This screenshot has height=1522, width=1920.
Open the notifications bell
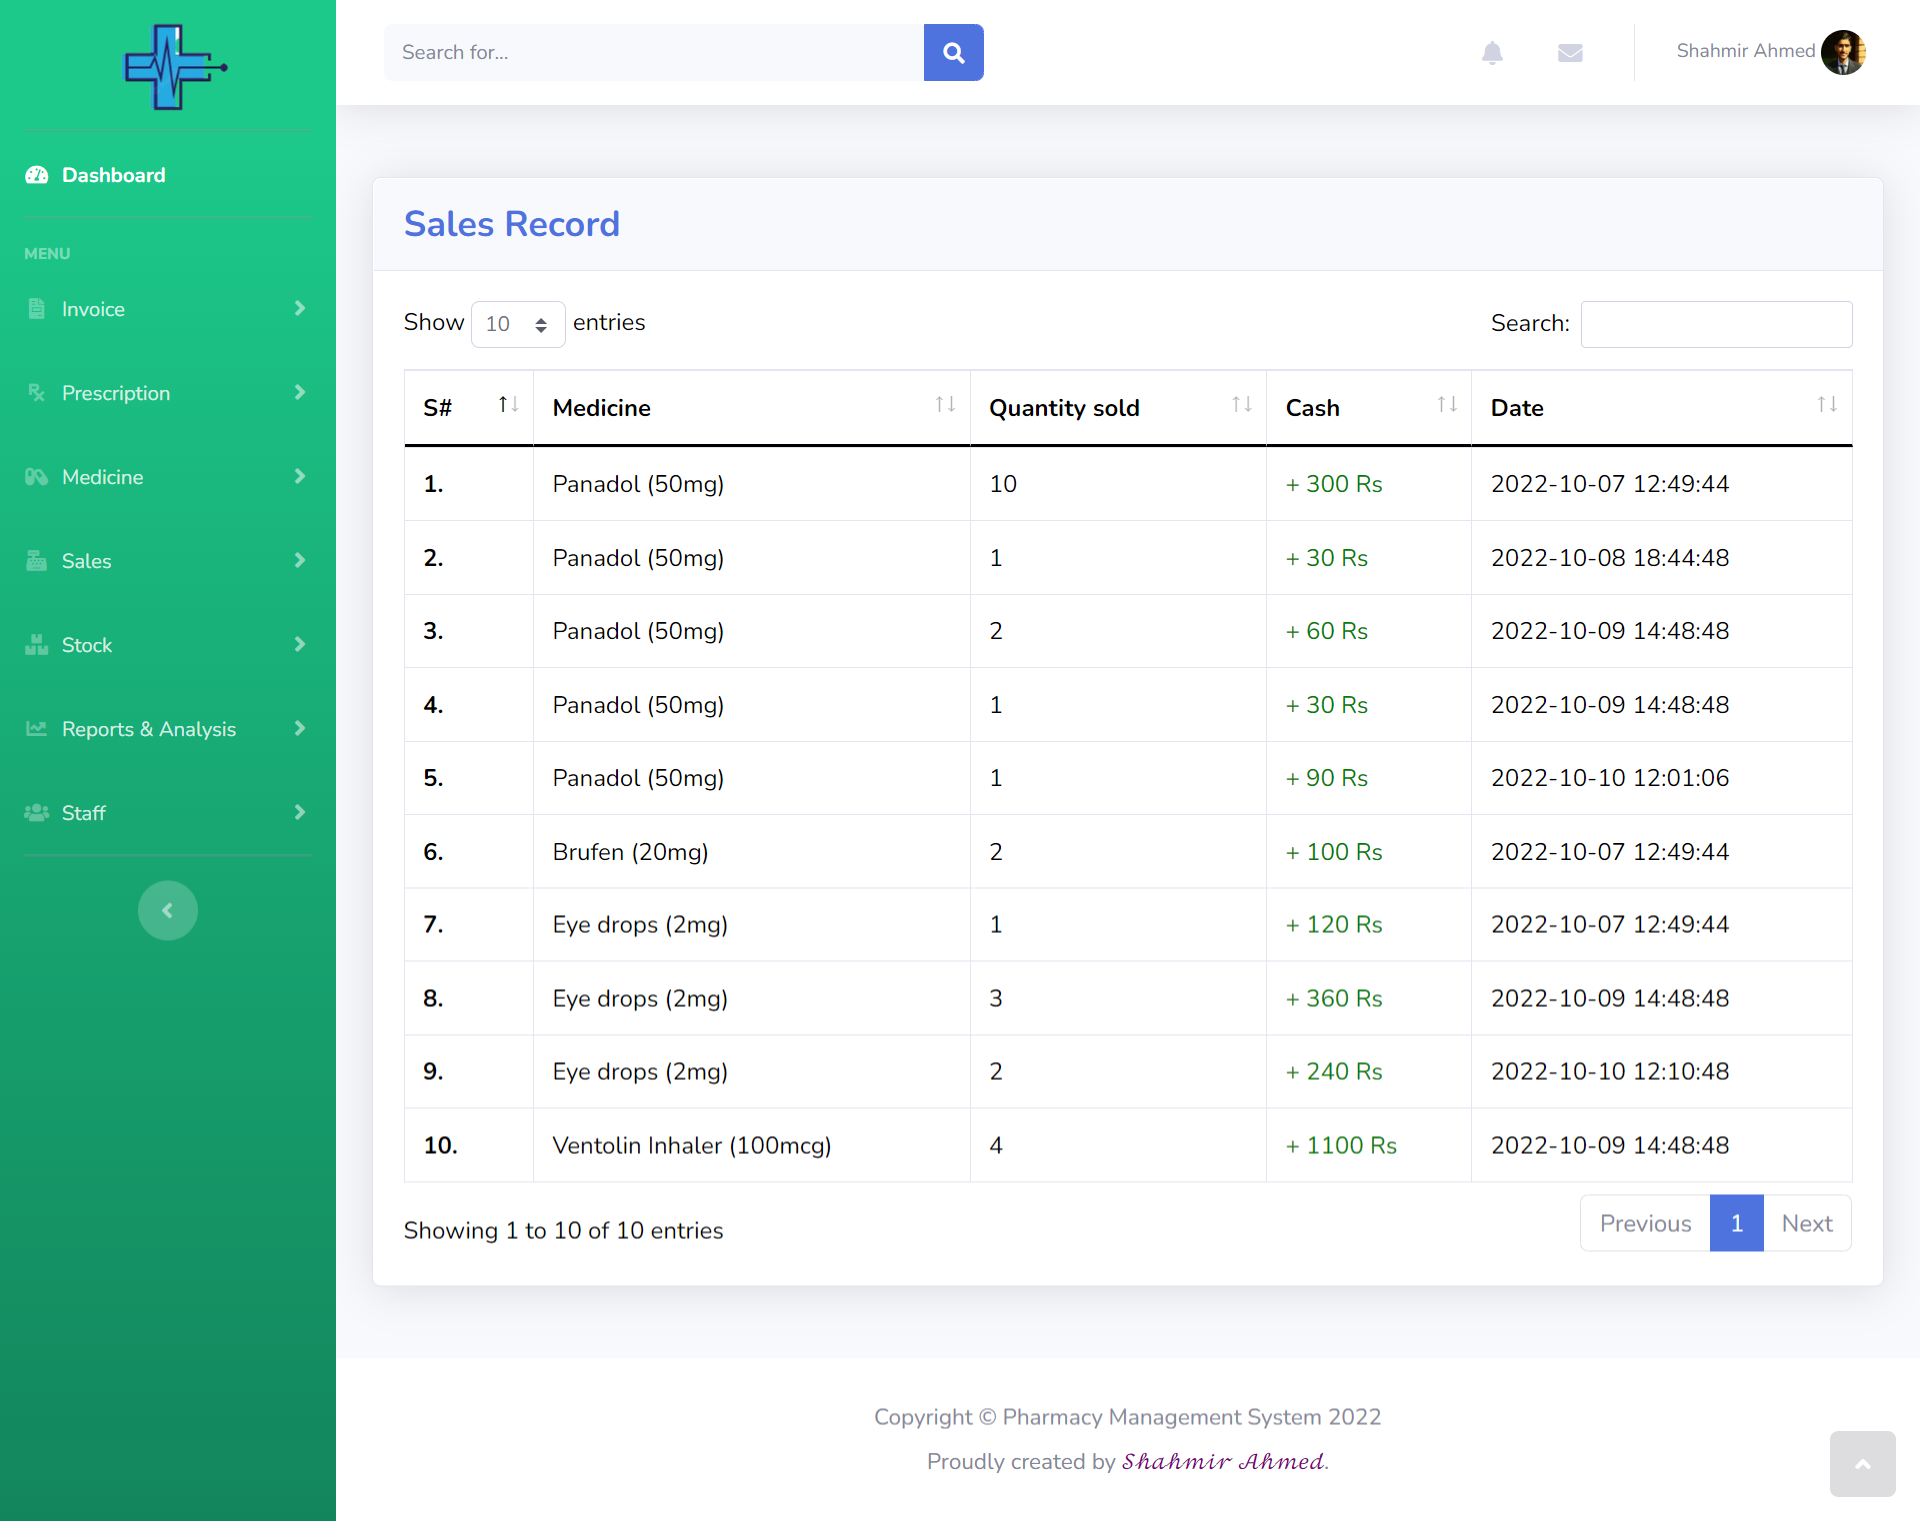click(x=1492, y=52)
